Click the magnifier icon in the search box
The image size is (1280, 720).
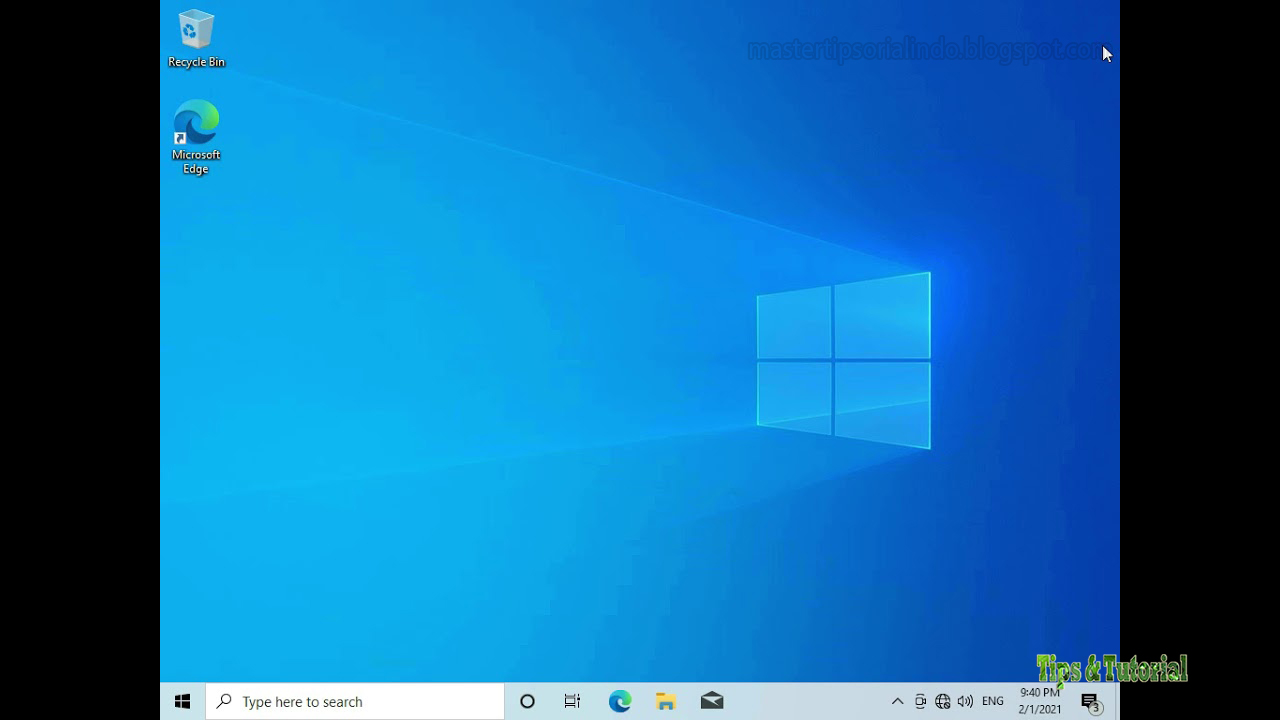(223, 701)
